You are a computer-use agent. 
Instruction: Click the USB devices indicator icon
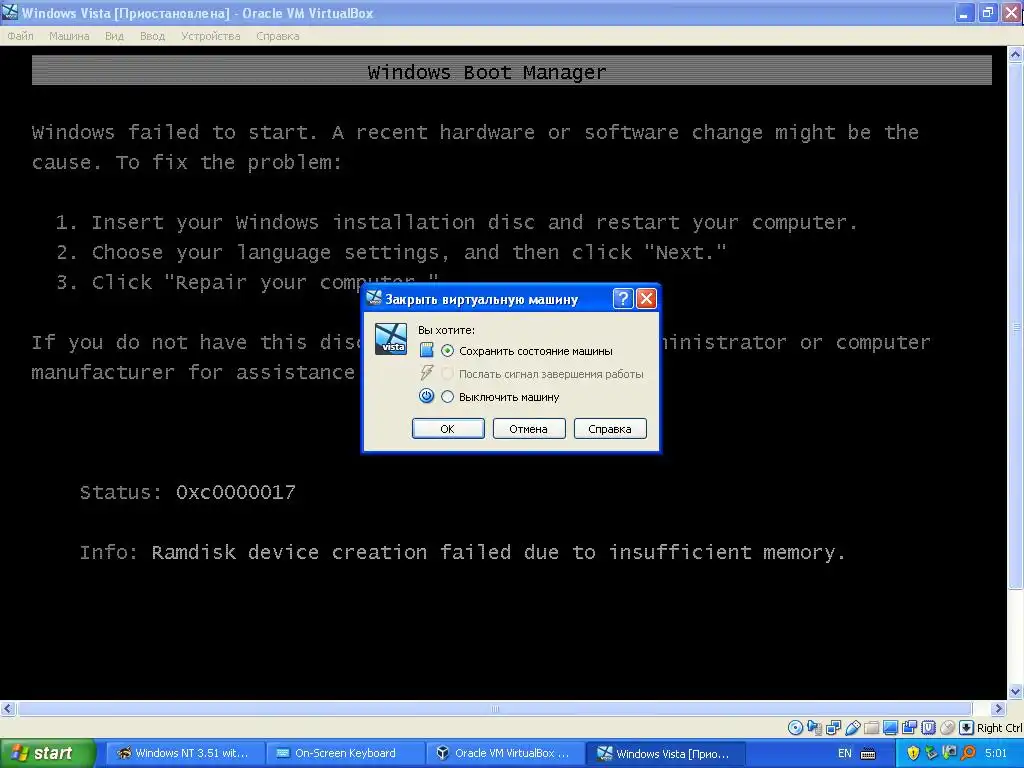853,728
